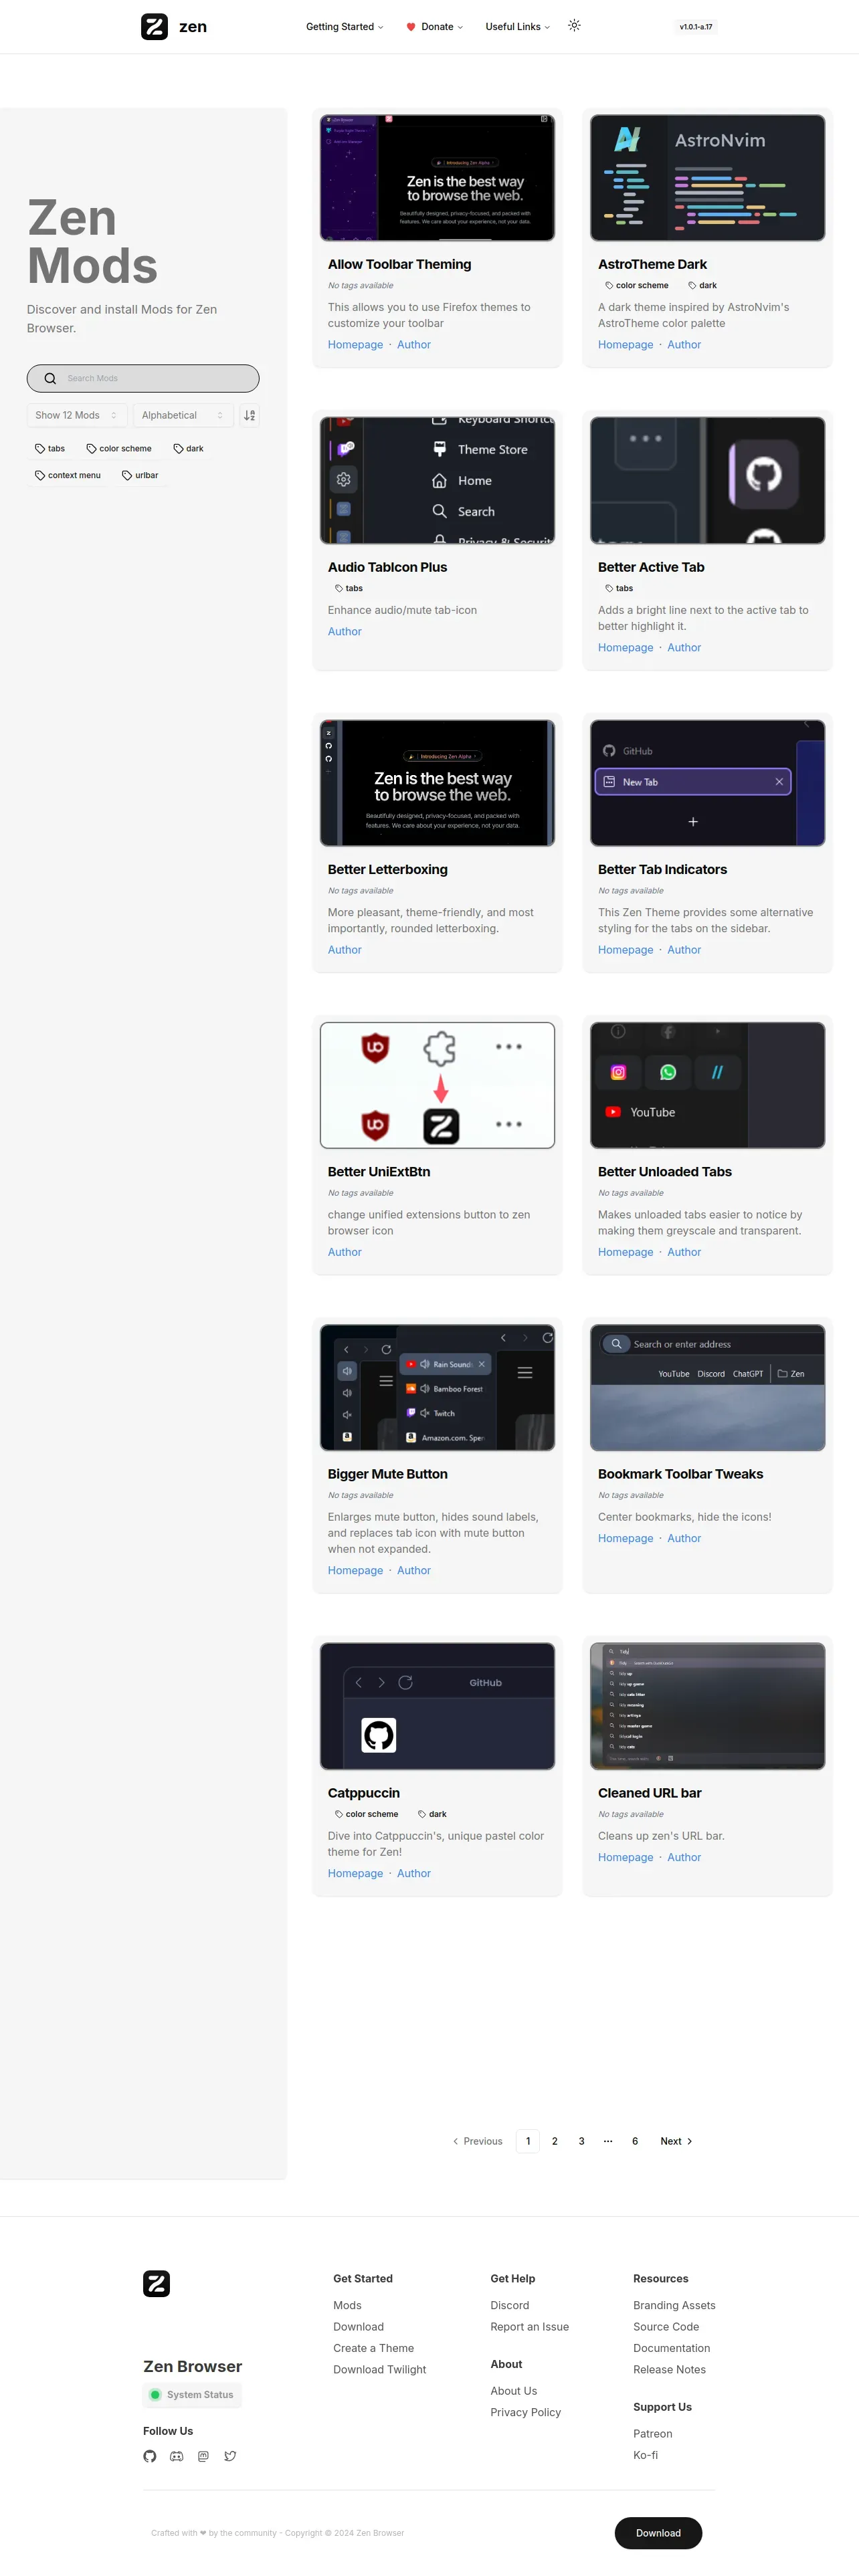The width and height of the screenshot is (859, 2576).
Task: Open Create a Theme footer link
Action: 373,2348
